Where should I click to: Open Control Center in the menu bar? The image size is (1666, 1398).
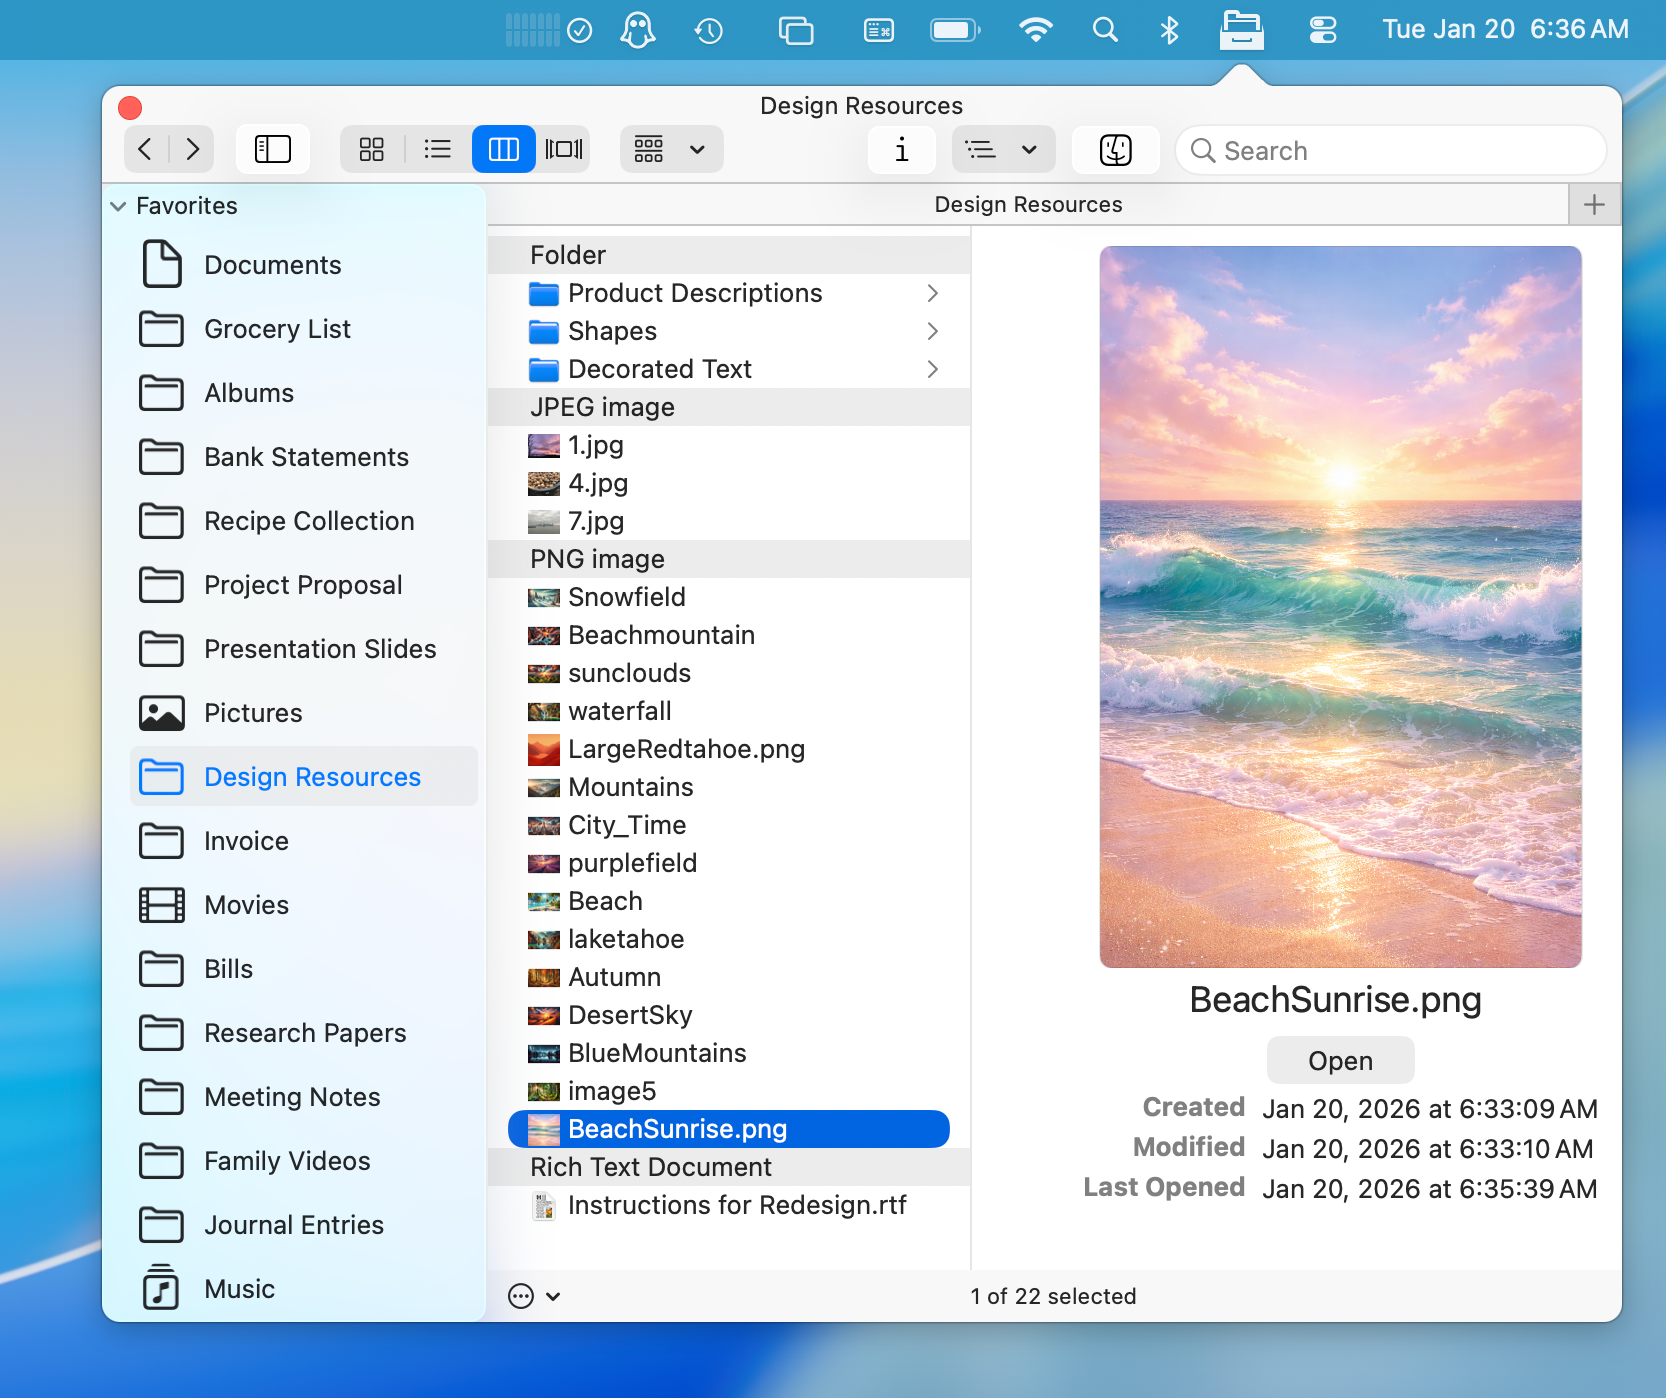coord(1323,30)
